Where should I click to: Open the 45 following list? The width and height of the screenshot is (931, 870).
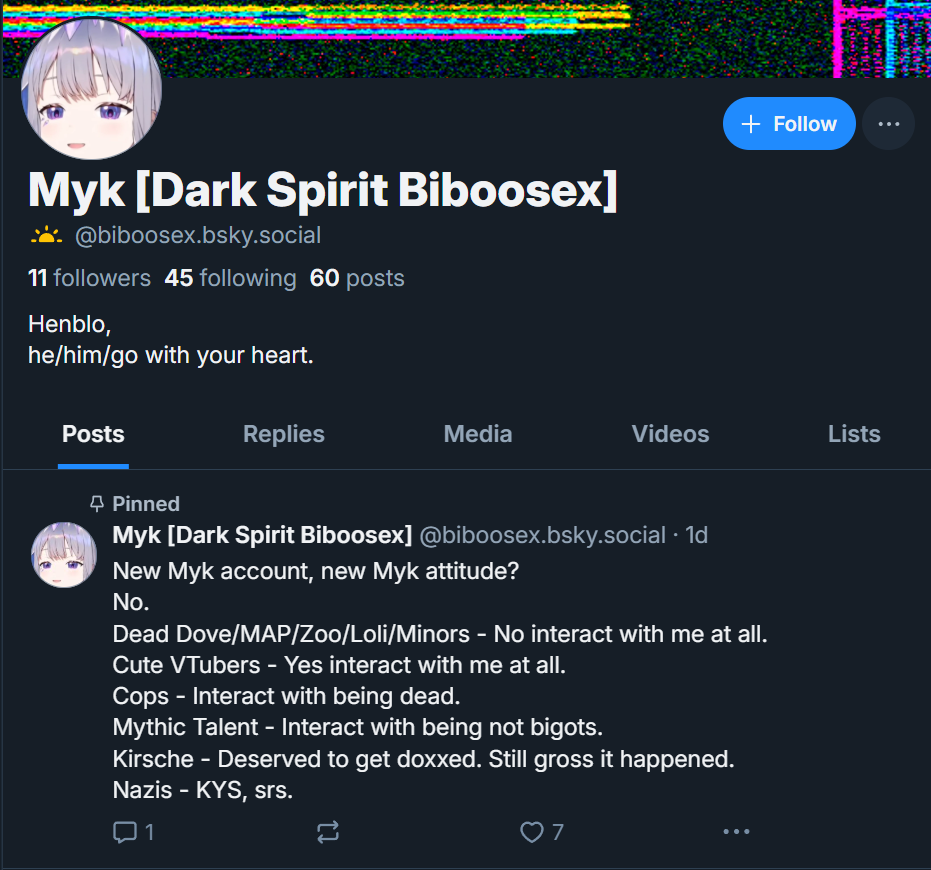tap(230, 278)
